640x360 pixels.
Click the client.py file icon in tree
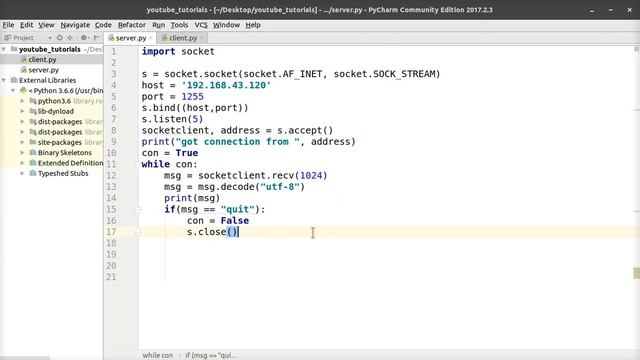[x=24, y=60]
